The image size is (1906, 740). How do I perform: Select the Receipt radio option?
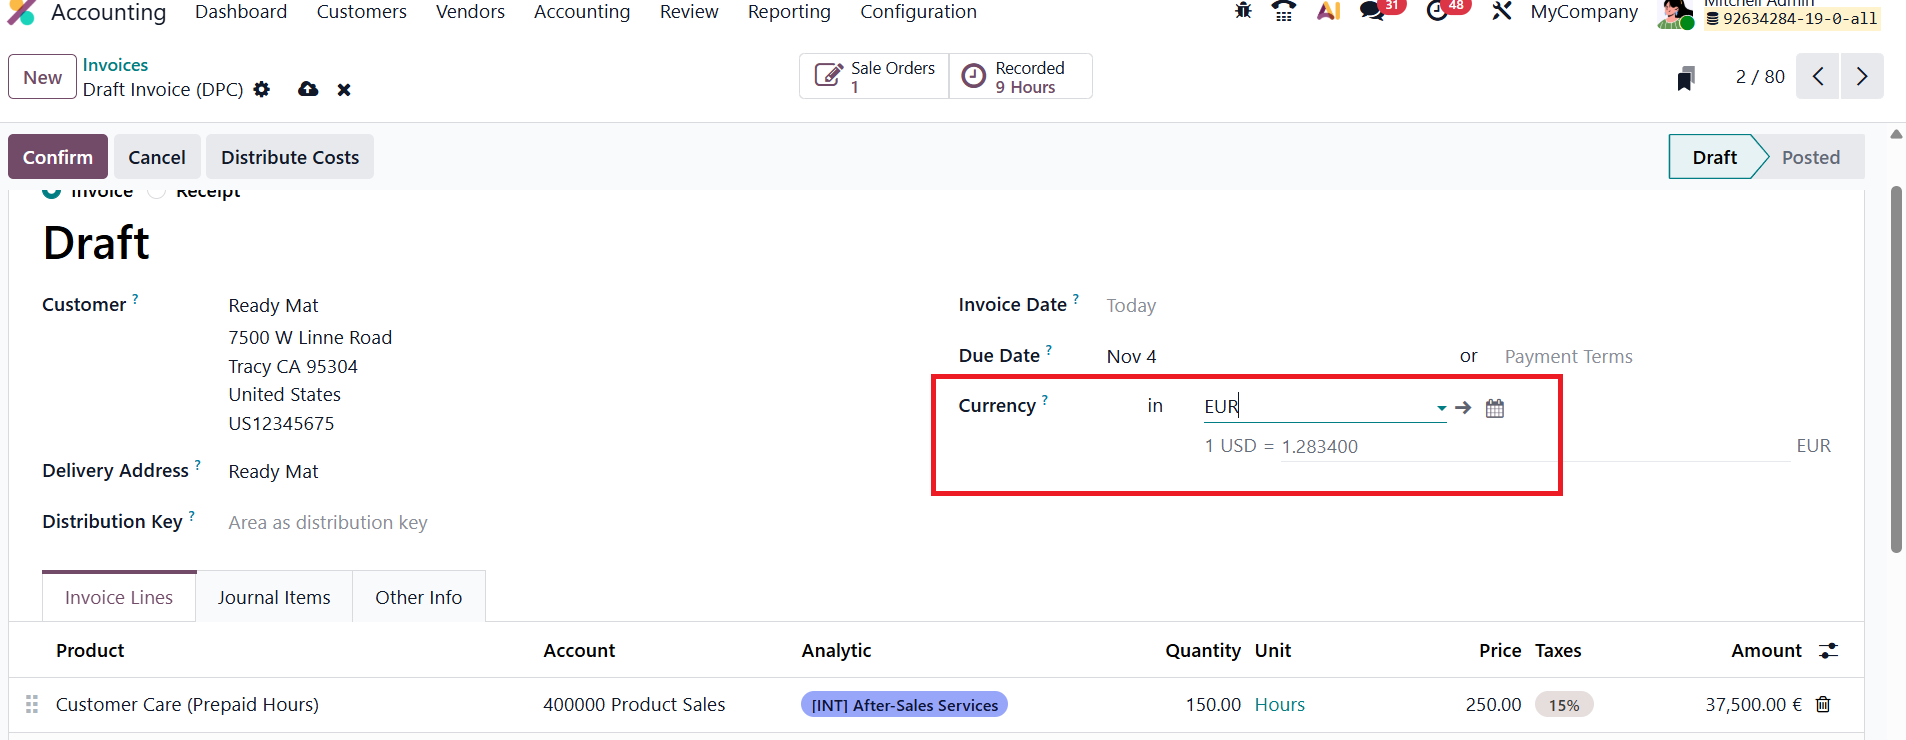tap(156, 191)
